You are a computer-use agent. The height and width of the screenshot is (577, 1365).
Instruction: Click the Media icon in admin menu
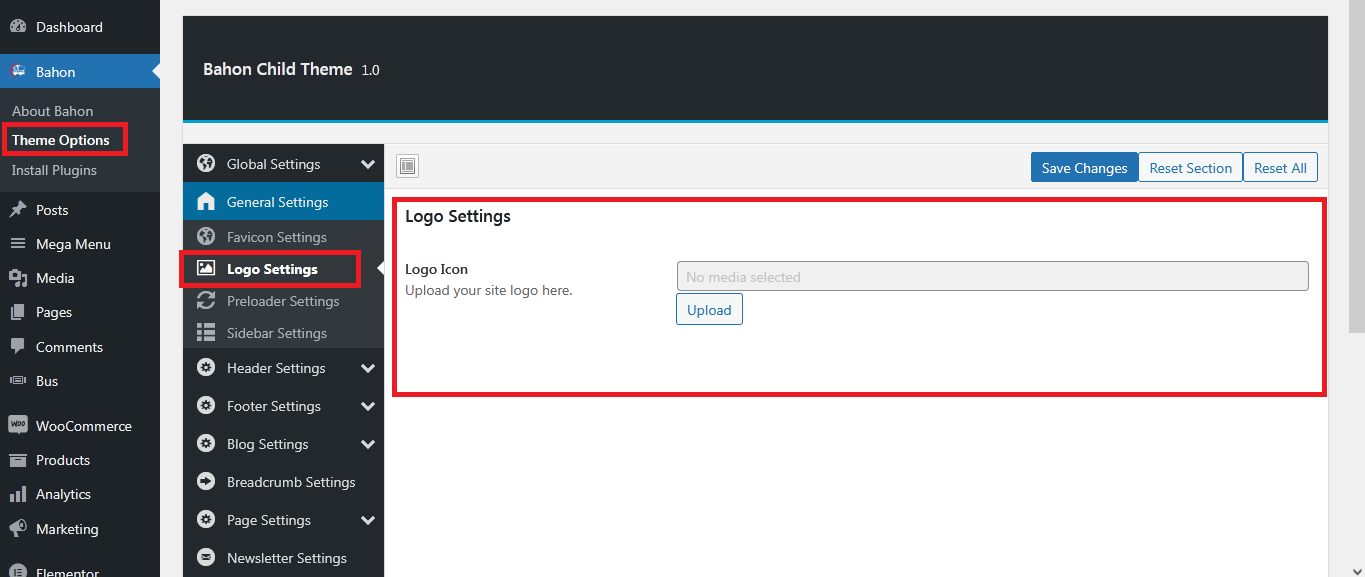(17, 278)
